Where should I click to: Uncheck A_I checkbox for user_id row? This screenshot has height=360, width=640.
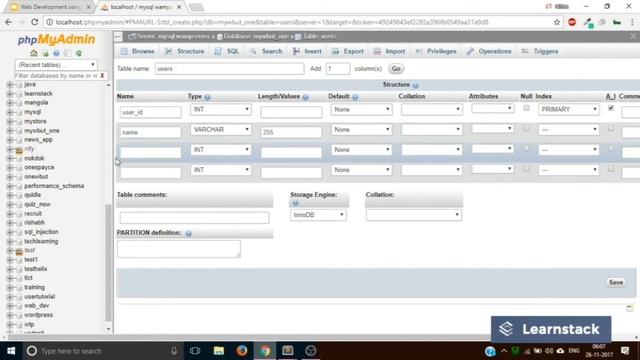[611, 108]
